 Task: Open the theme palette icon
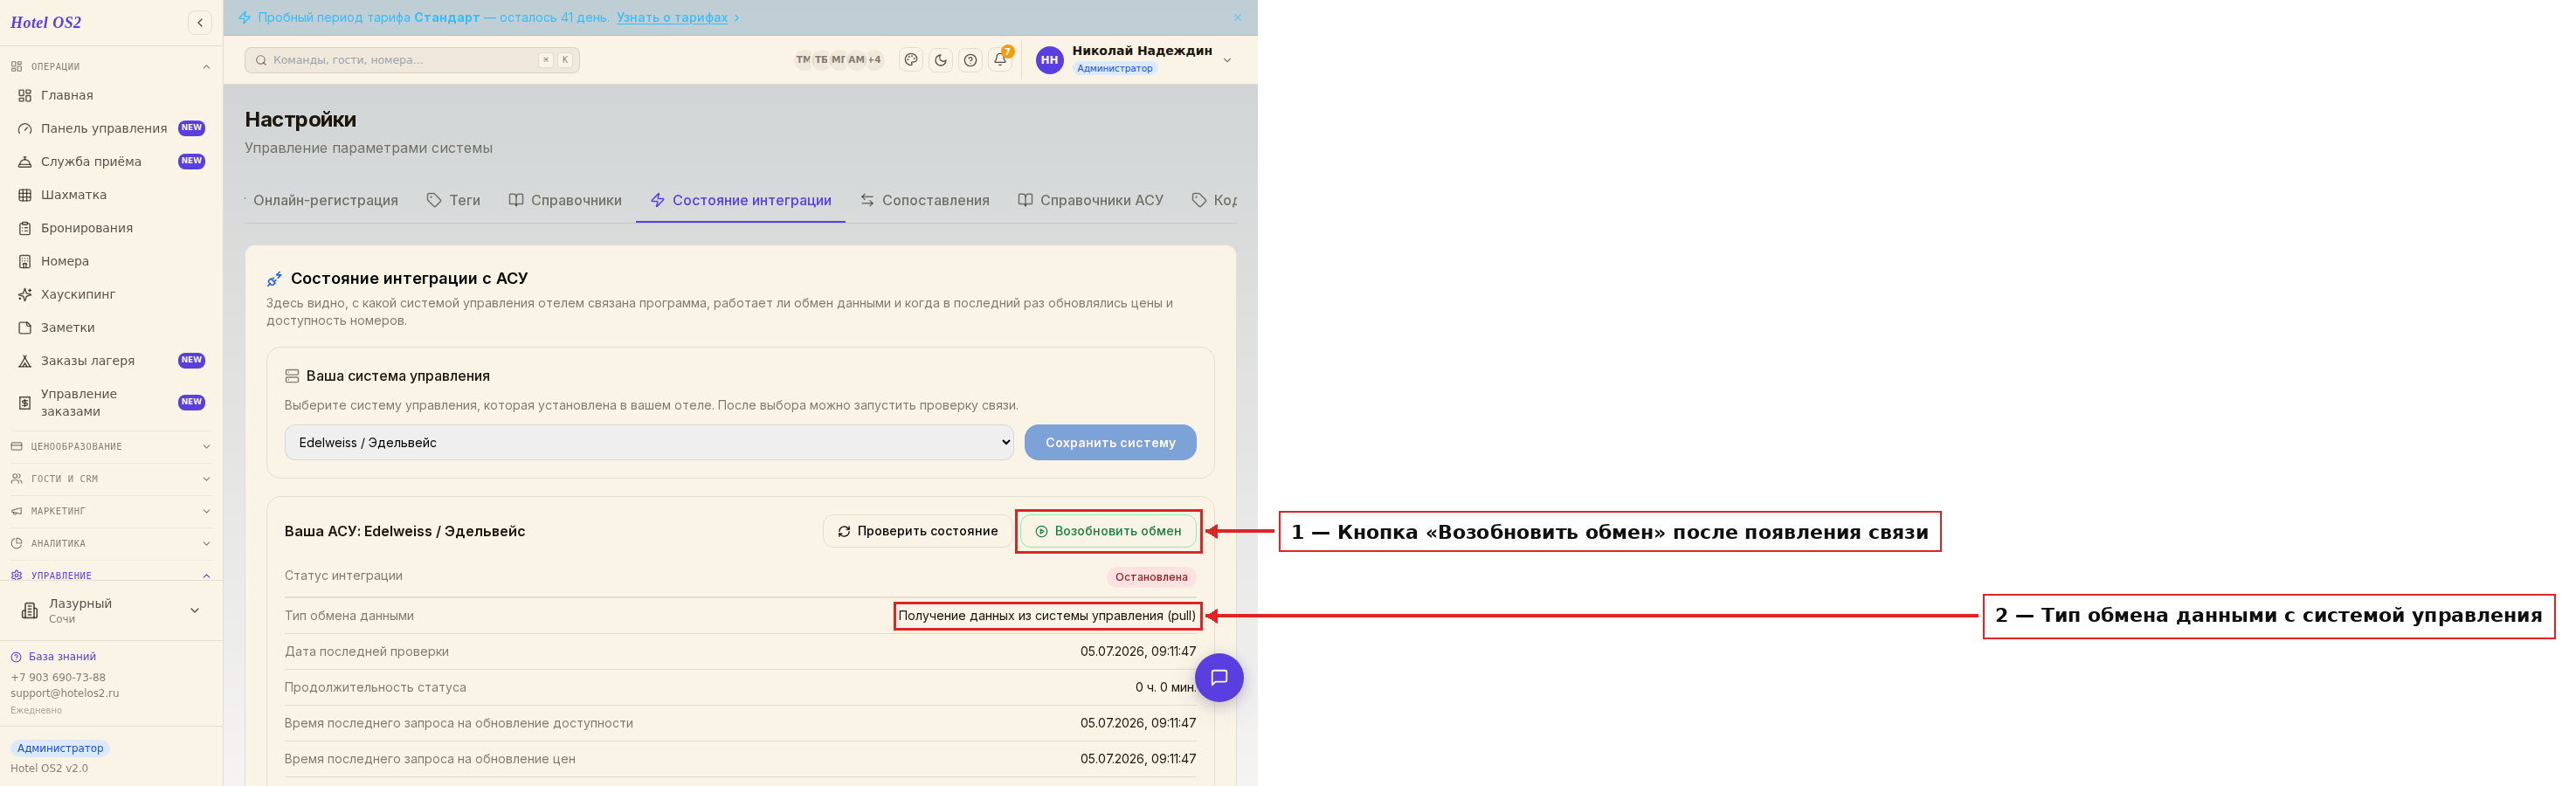coord(910,60)
